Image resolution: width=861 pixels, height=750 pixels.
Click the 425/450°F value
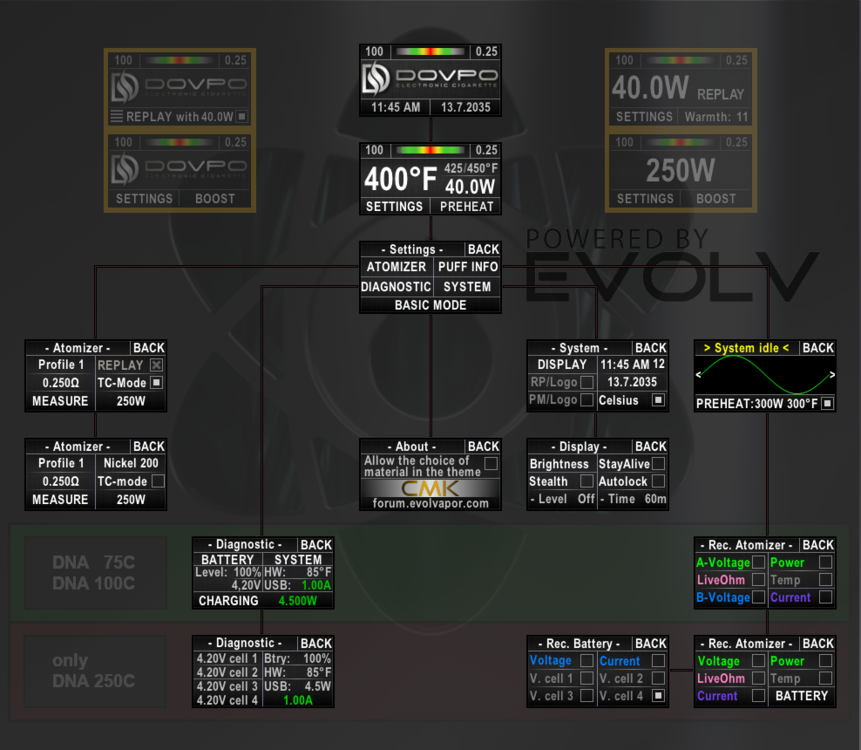pyautogui.click(x=471, y=168)
